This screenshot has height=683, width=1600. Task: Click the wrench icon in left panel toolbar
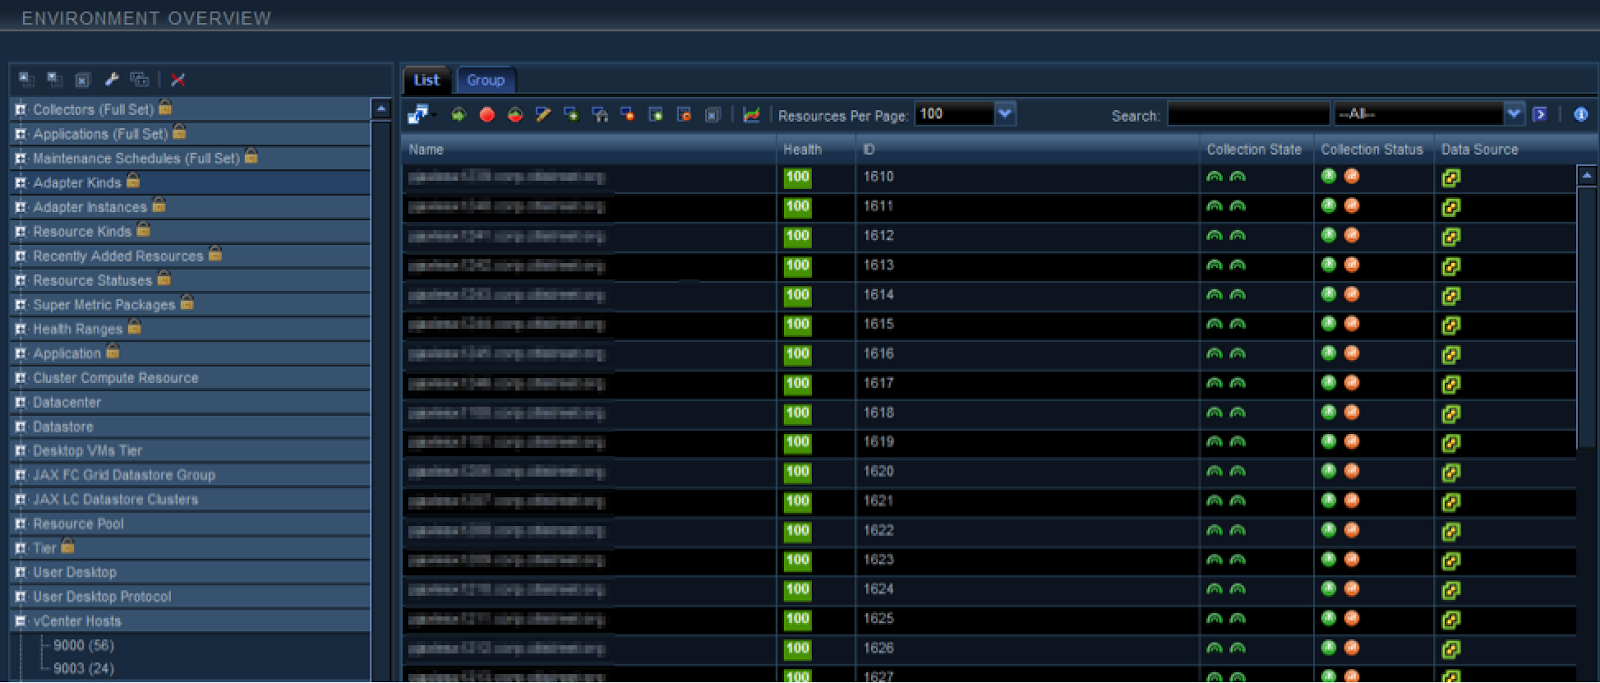[x=111, y=80]
